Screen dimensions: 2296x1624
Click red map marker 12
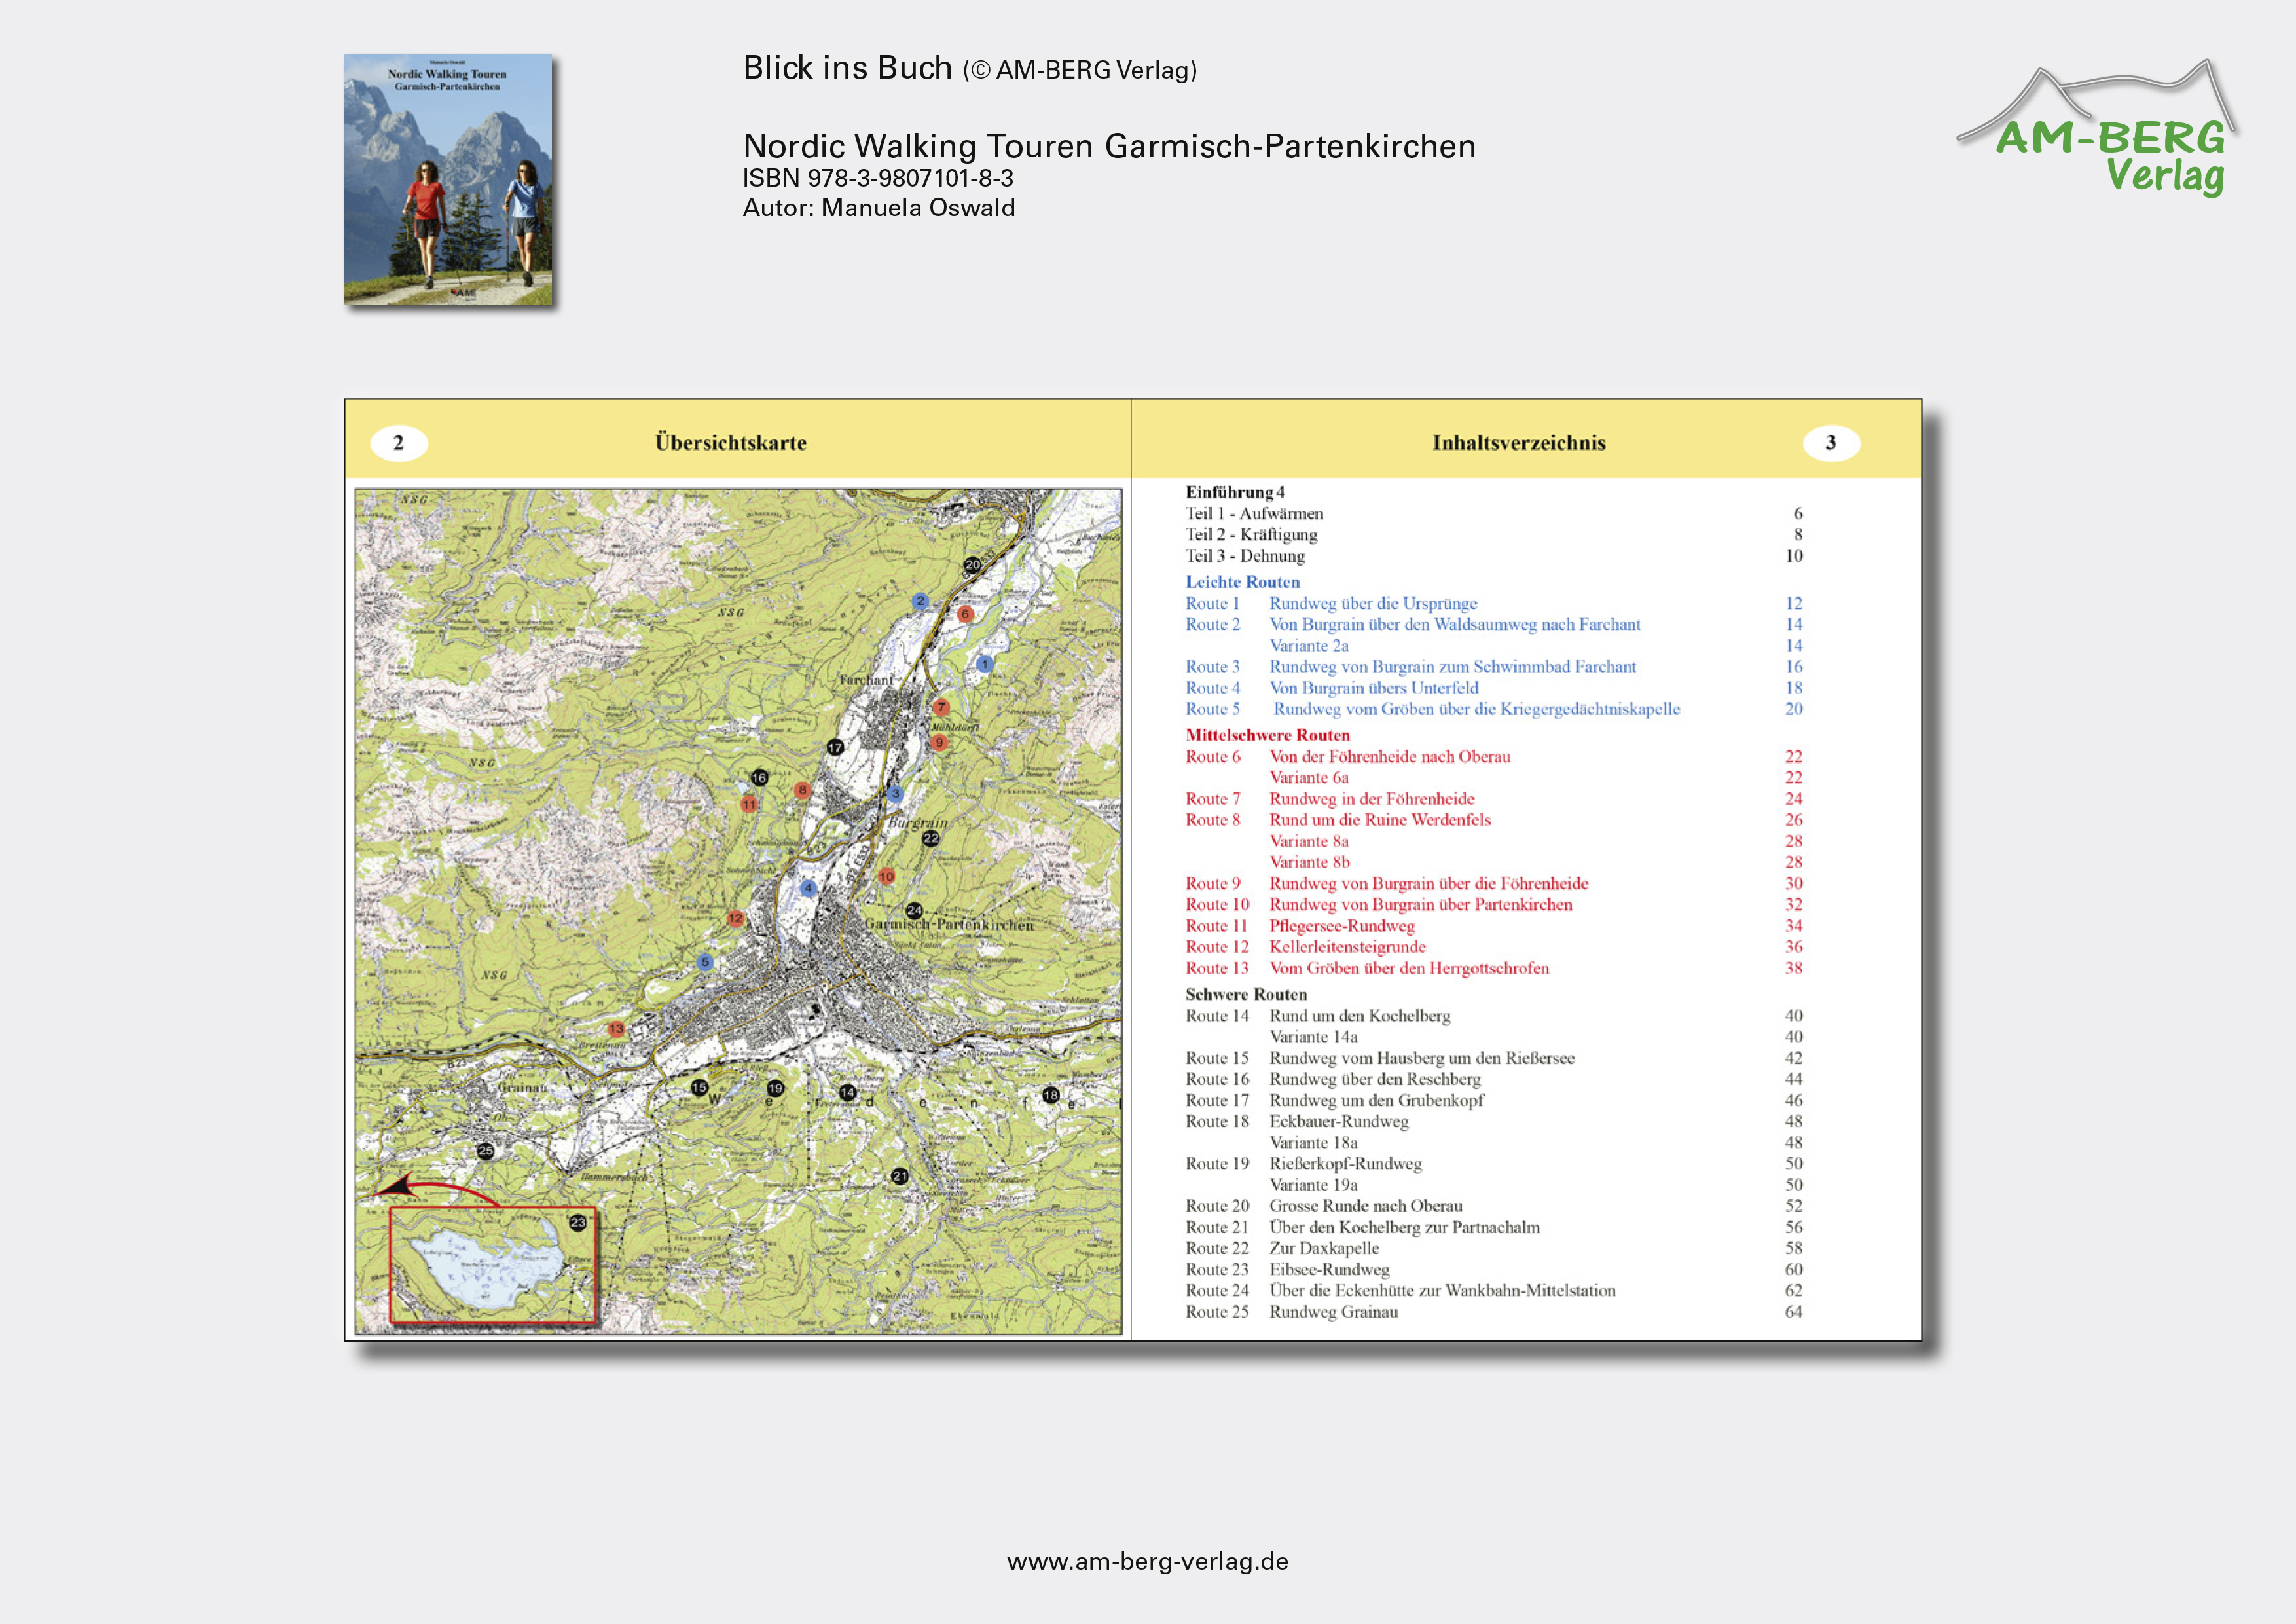coord(735,918)
